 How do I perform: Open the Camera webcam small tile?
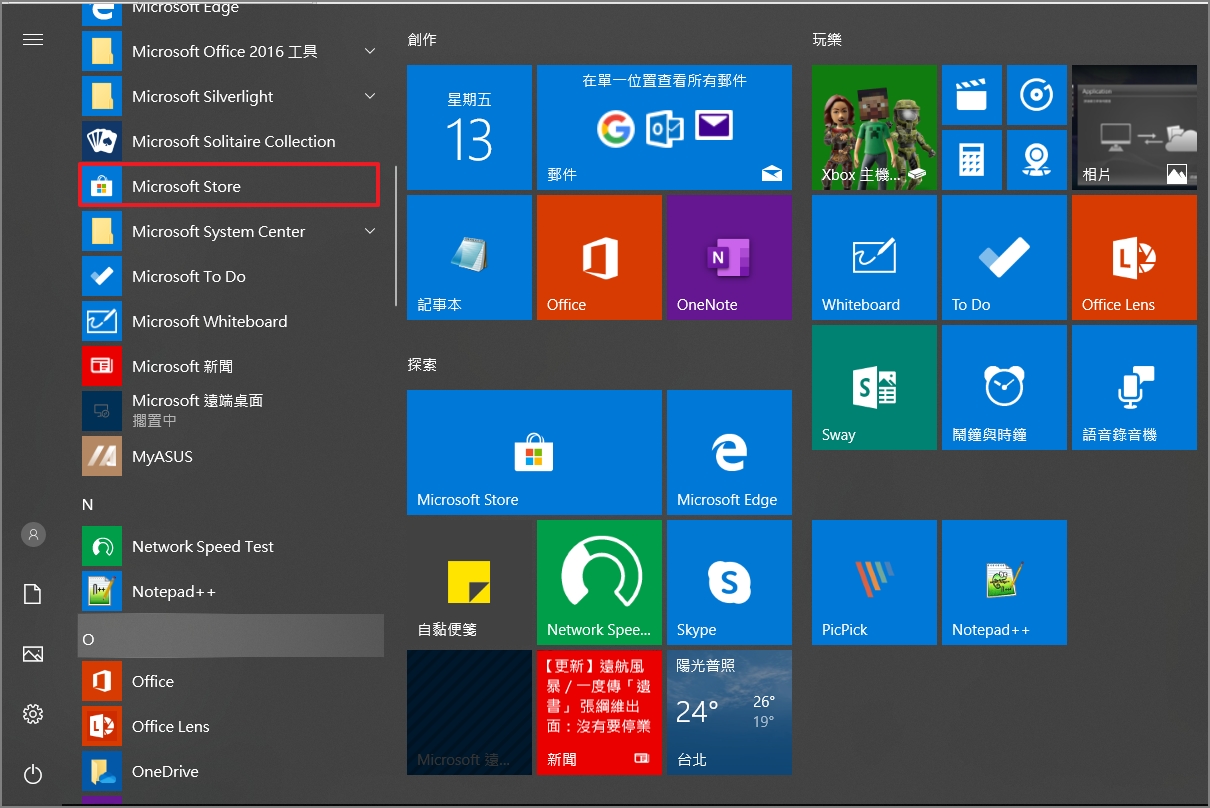[1037, 160]
